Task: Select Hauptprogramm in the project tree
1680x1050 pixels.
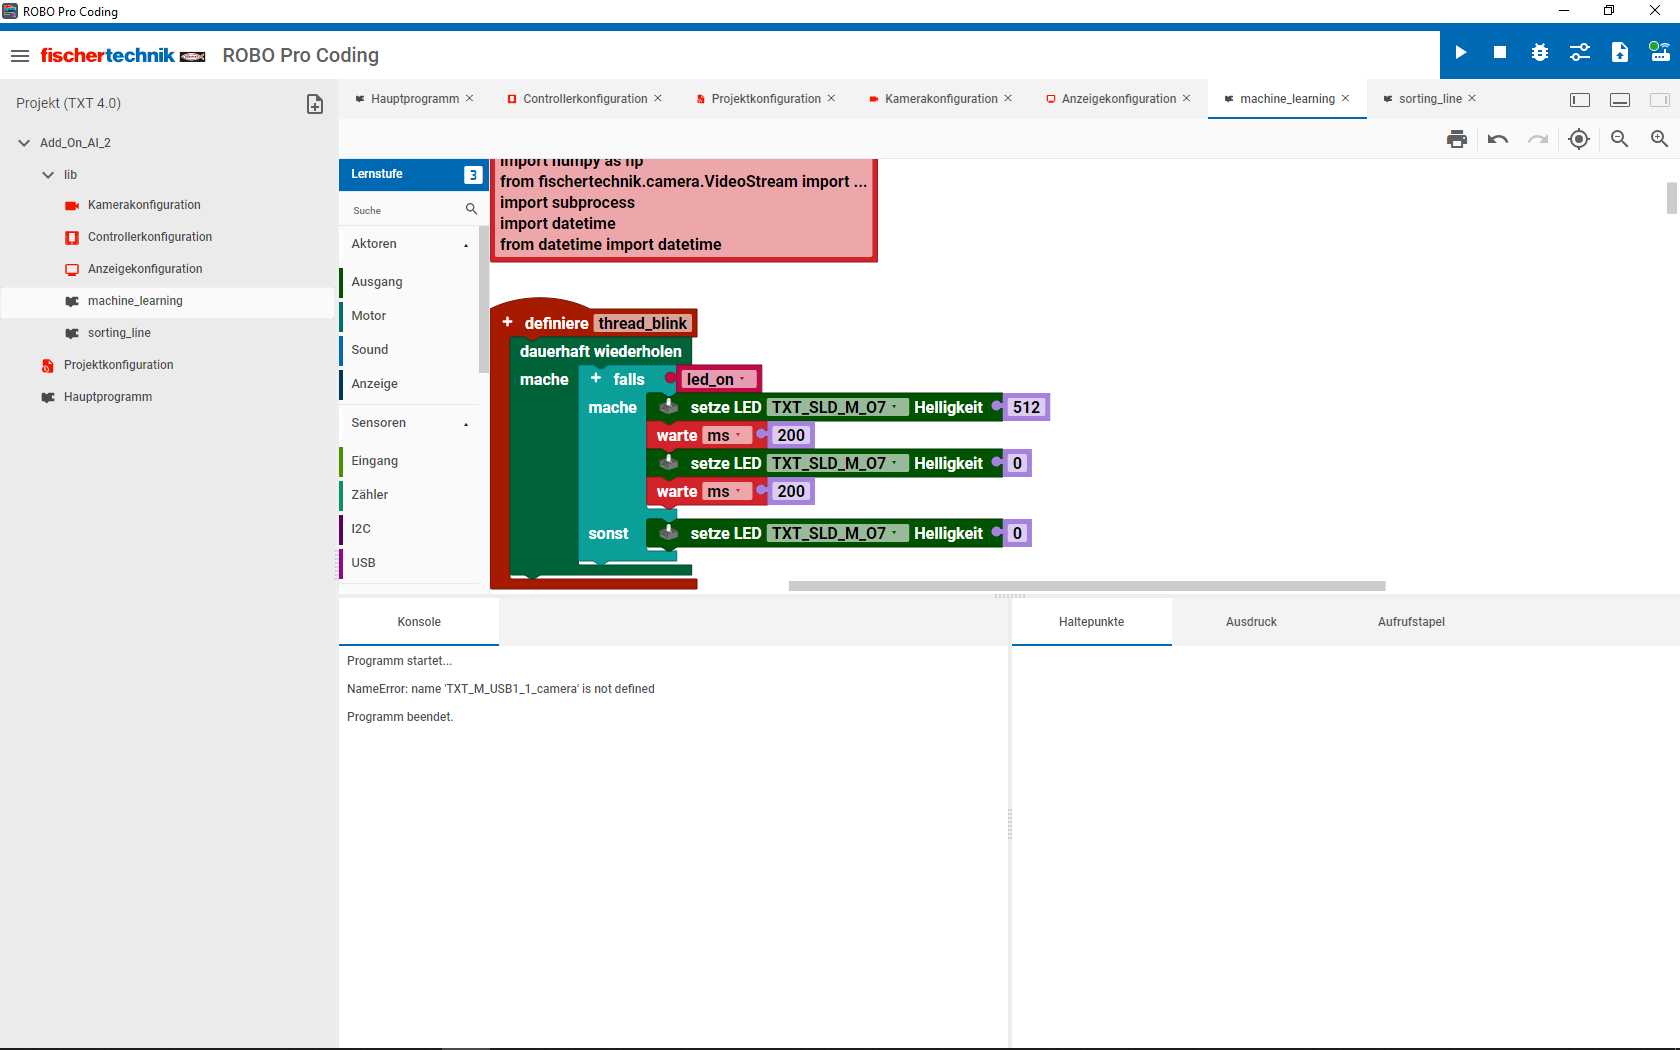Action: click(x=108, y=397)
